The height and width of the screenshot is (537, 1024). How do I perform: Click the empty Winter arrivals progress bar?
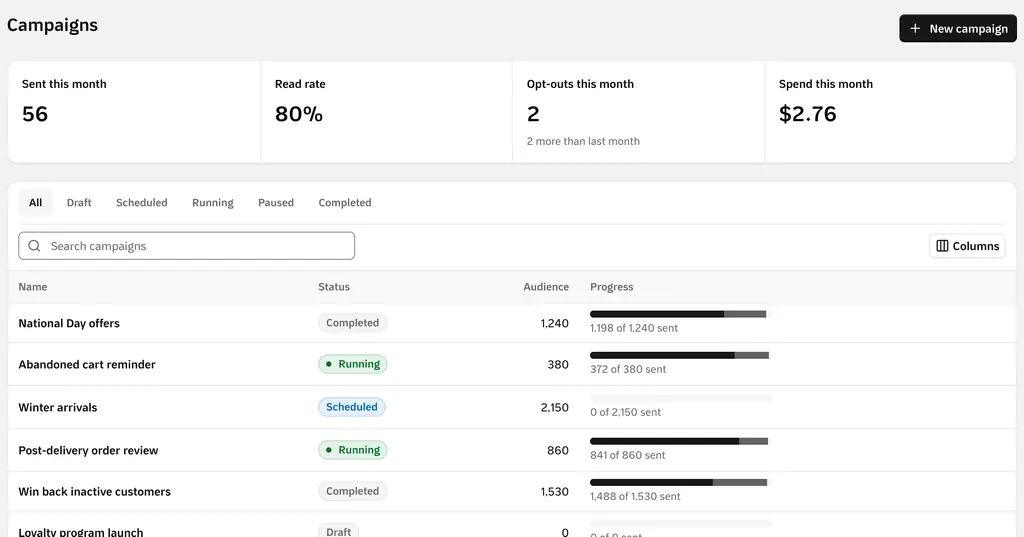click(681, 399)
